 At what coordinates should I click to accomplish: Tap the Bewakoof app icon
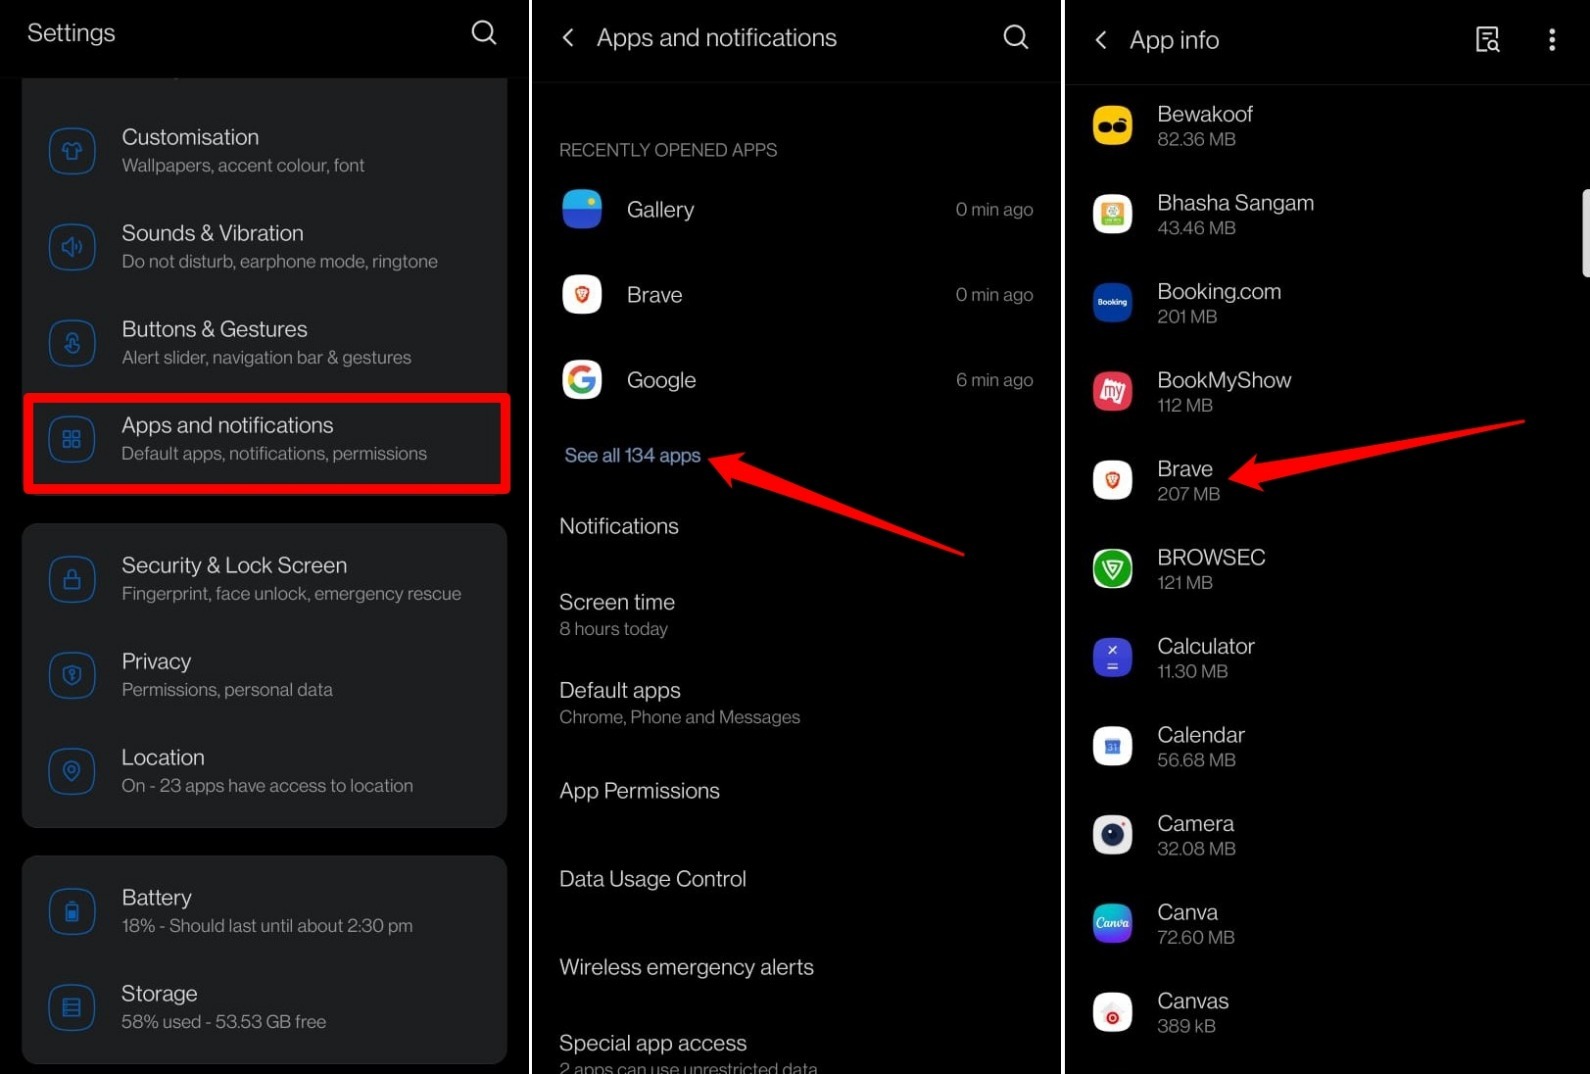tap(1112, 126)
